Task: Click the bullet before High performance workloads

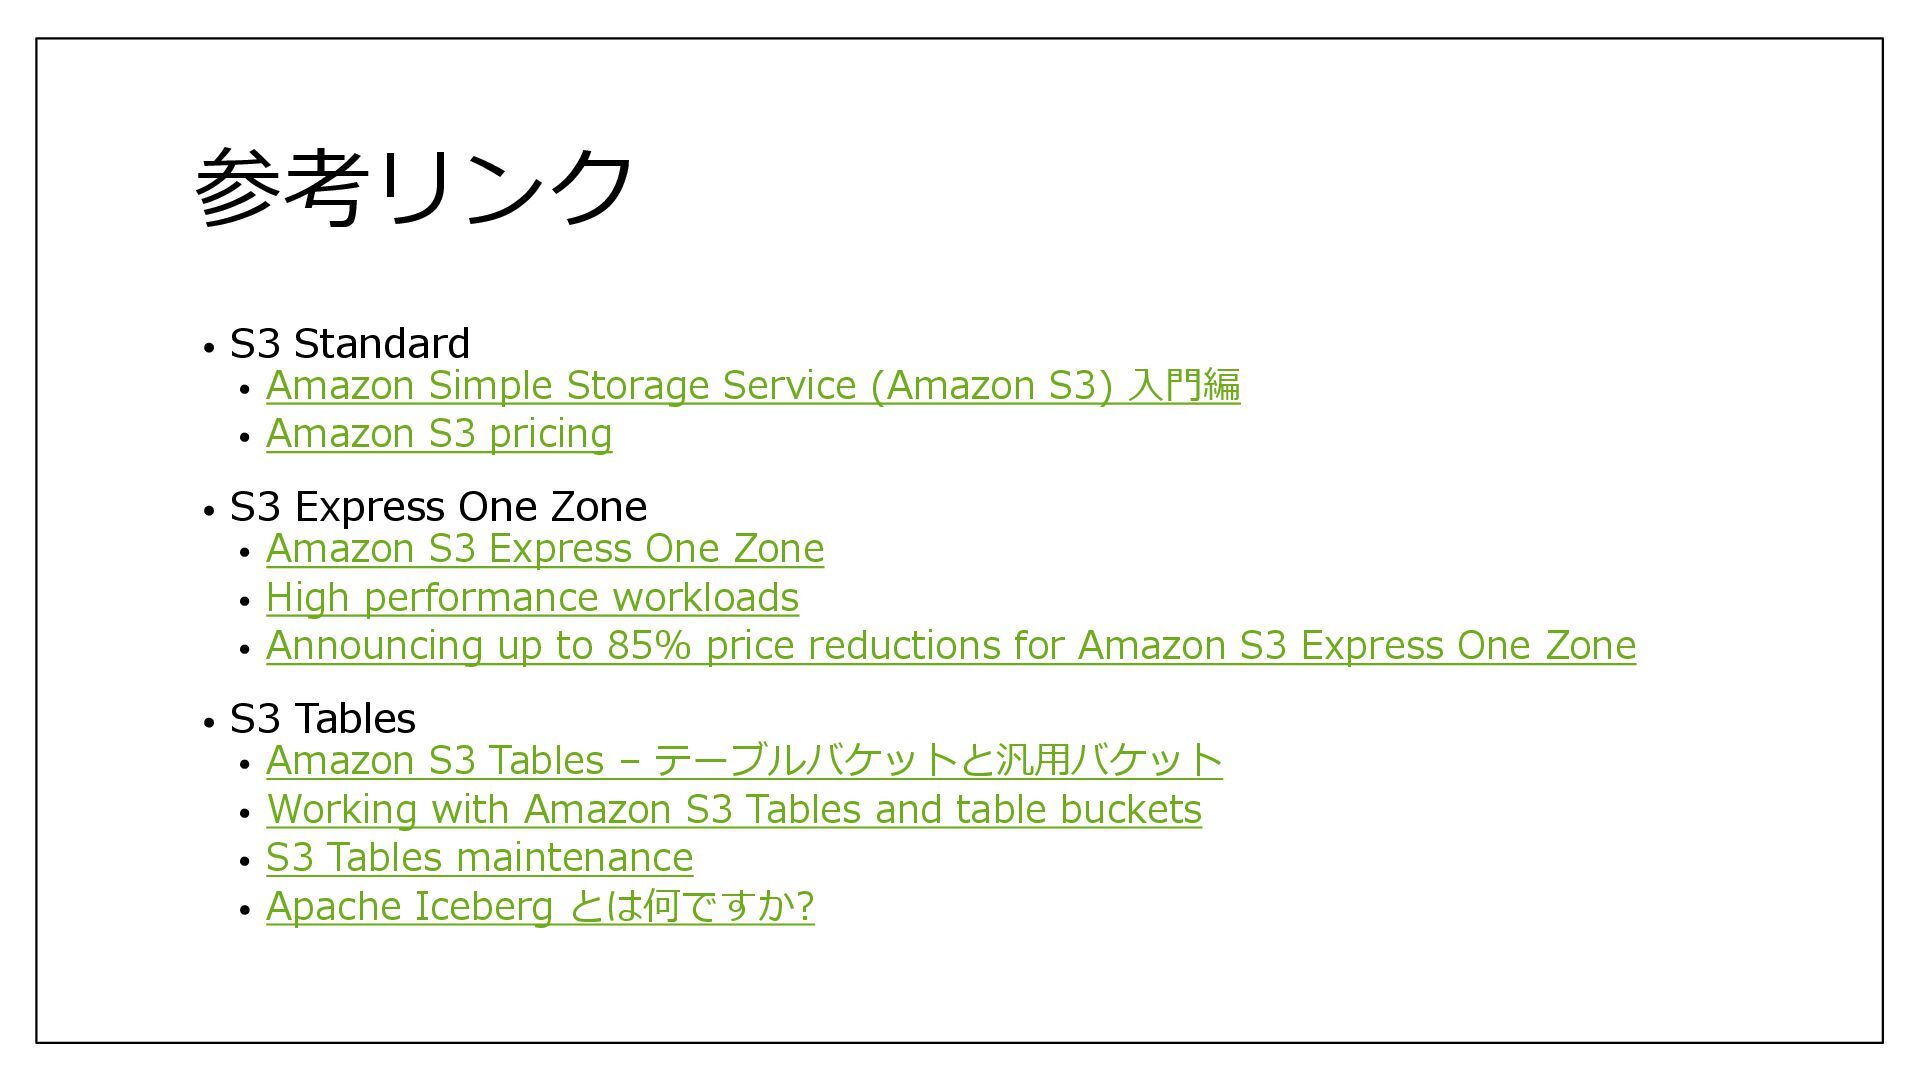Action: click(x=245, y=602)
